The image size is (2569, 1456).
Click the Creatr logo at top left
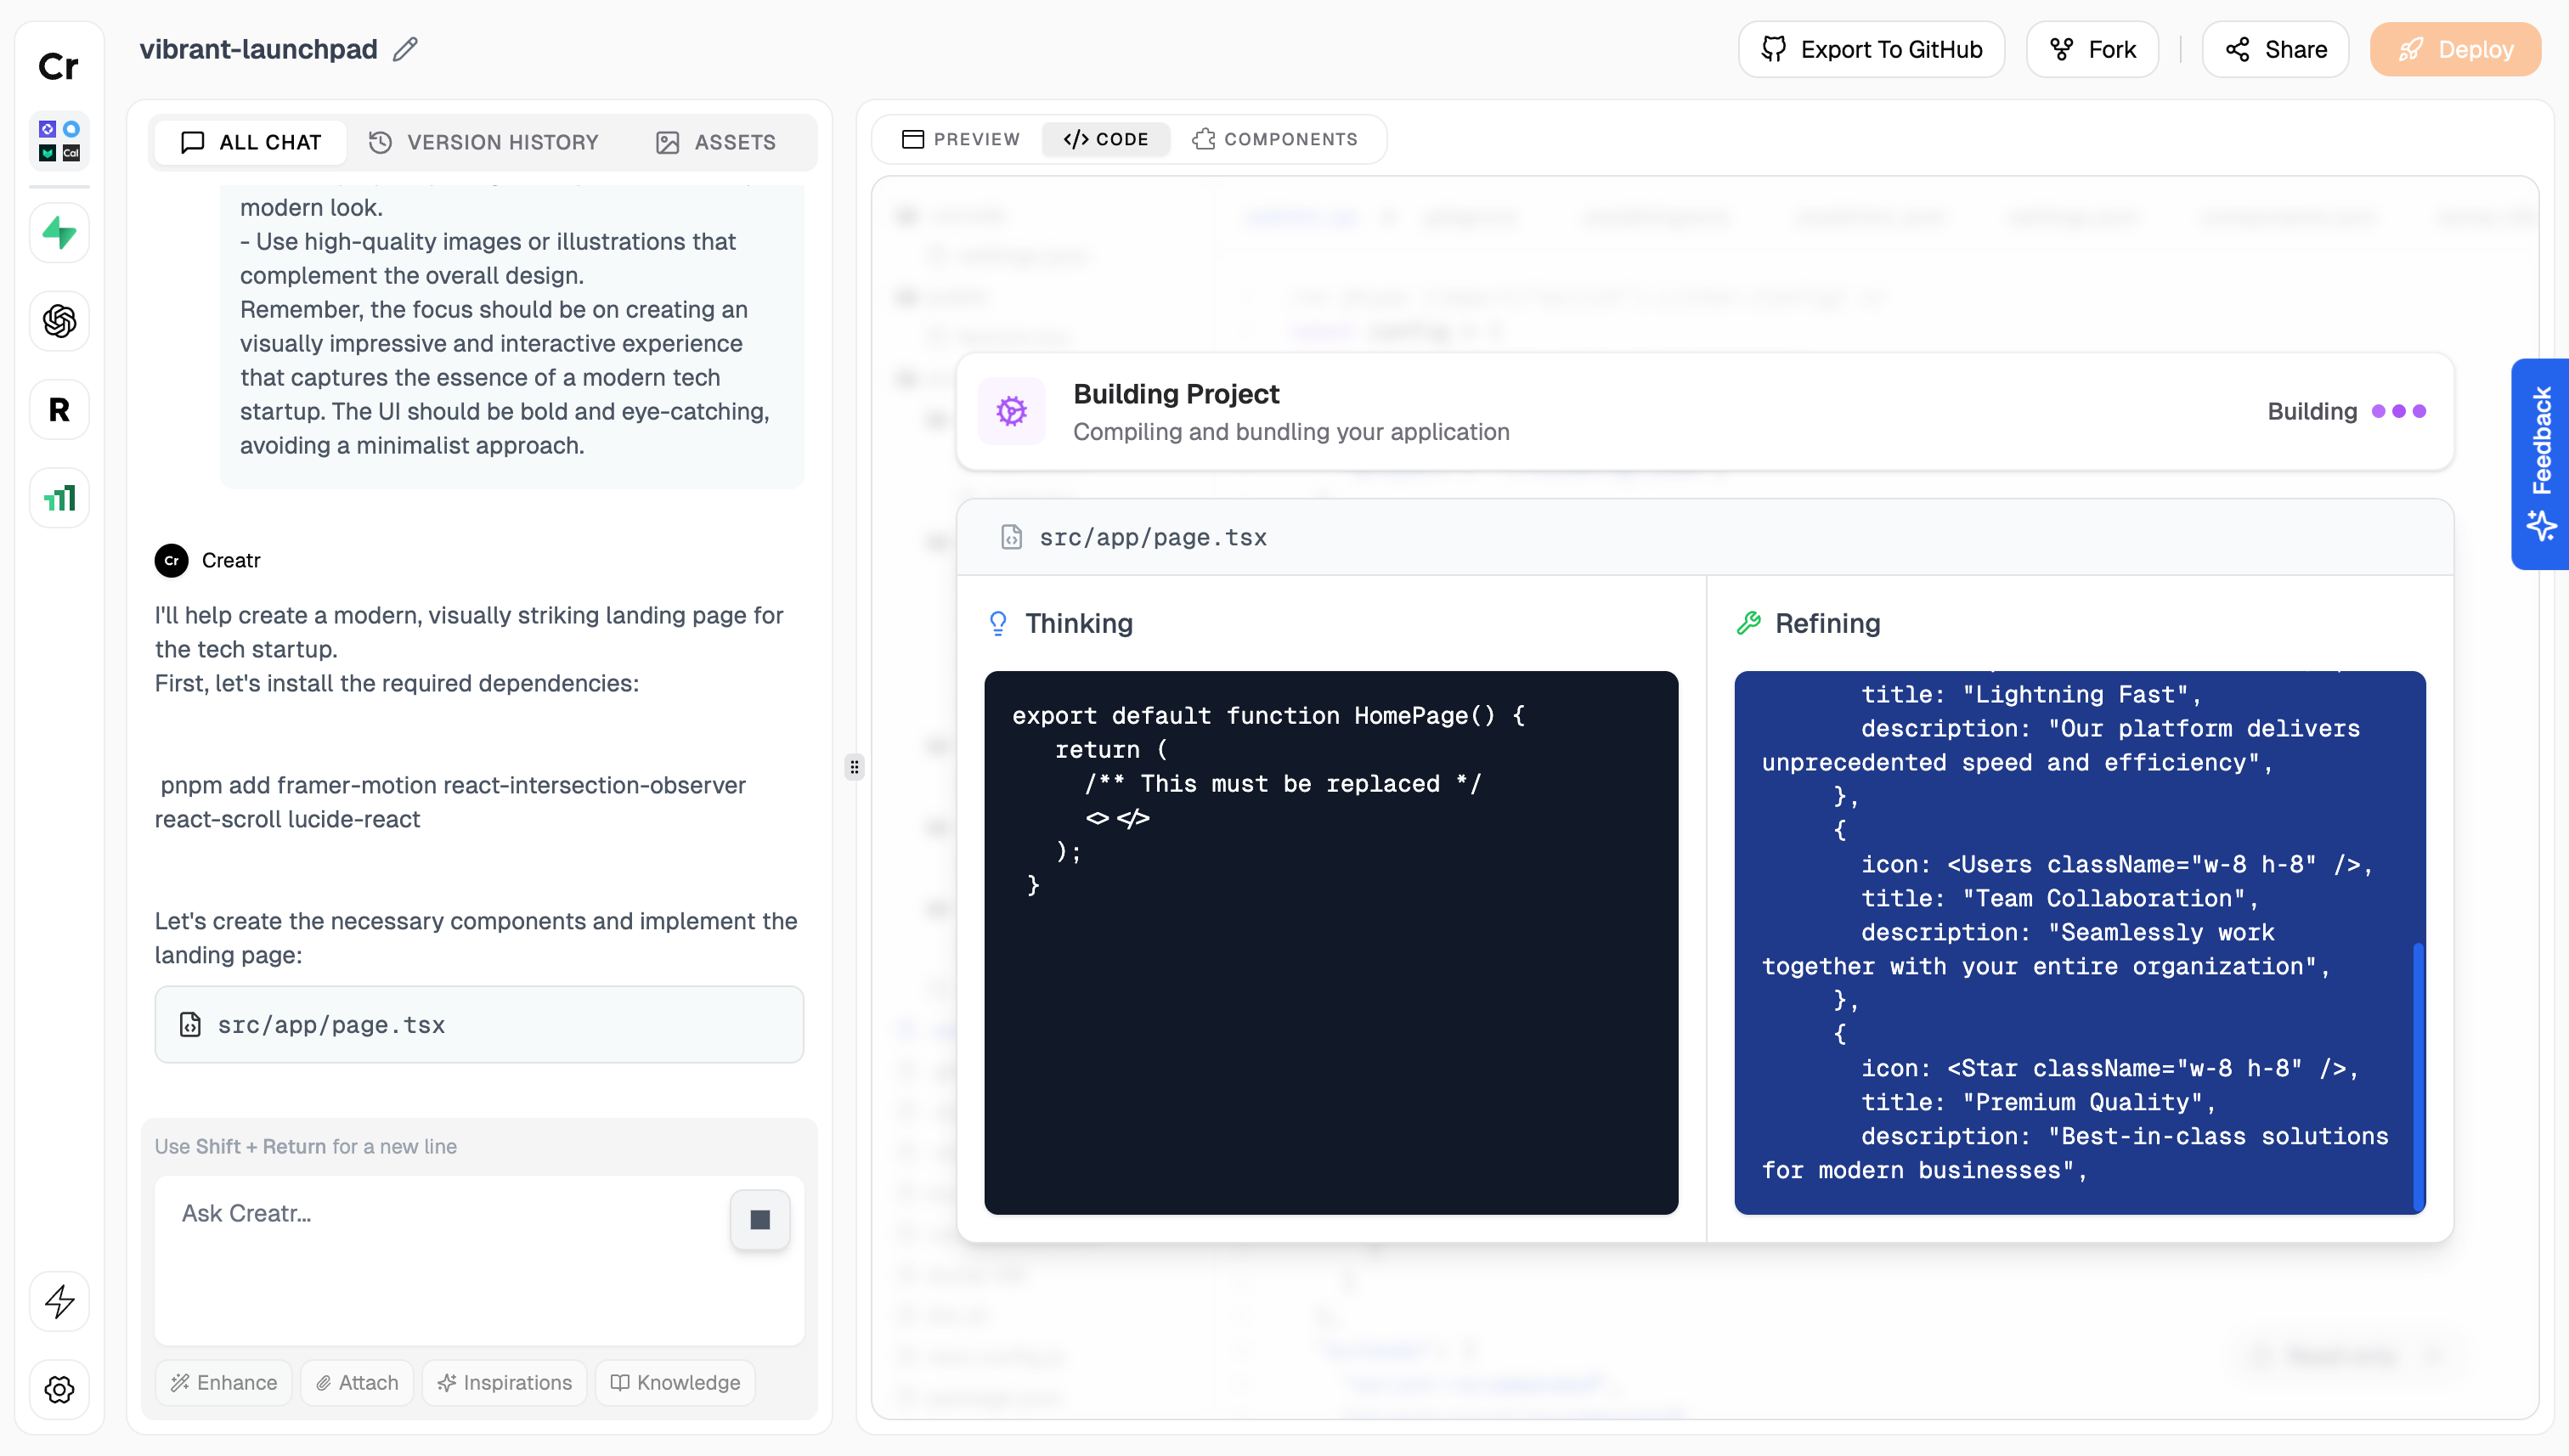tap(58, 66)
